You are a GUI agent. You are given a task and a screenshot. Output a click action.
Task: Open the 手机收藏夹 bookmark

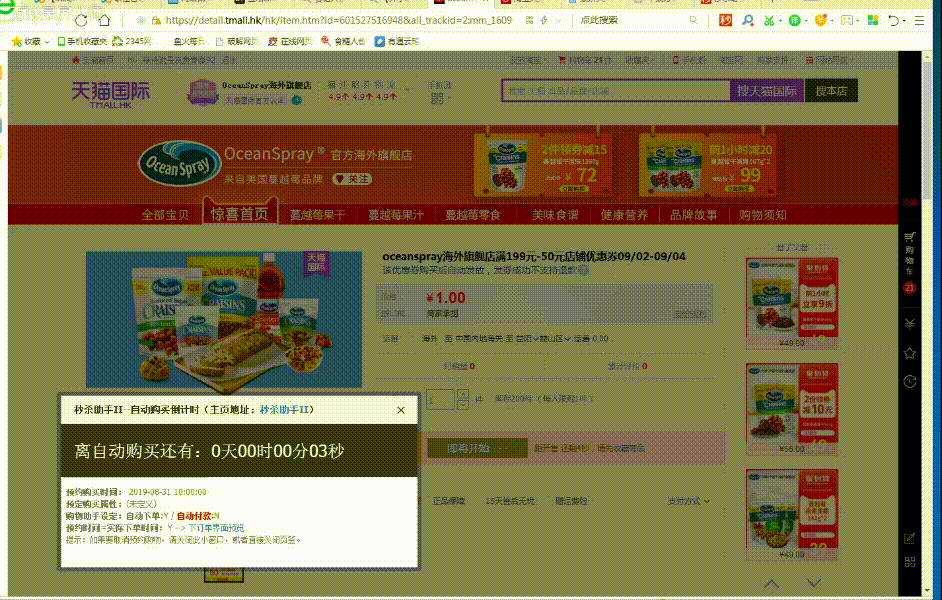[x=82, y=41]
